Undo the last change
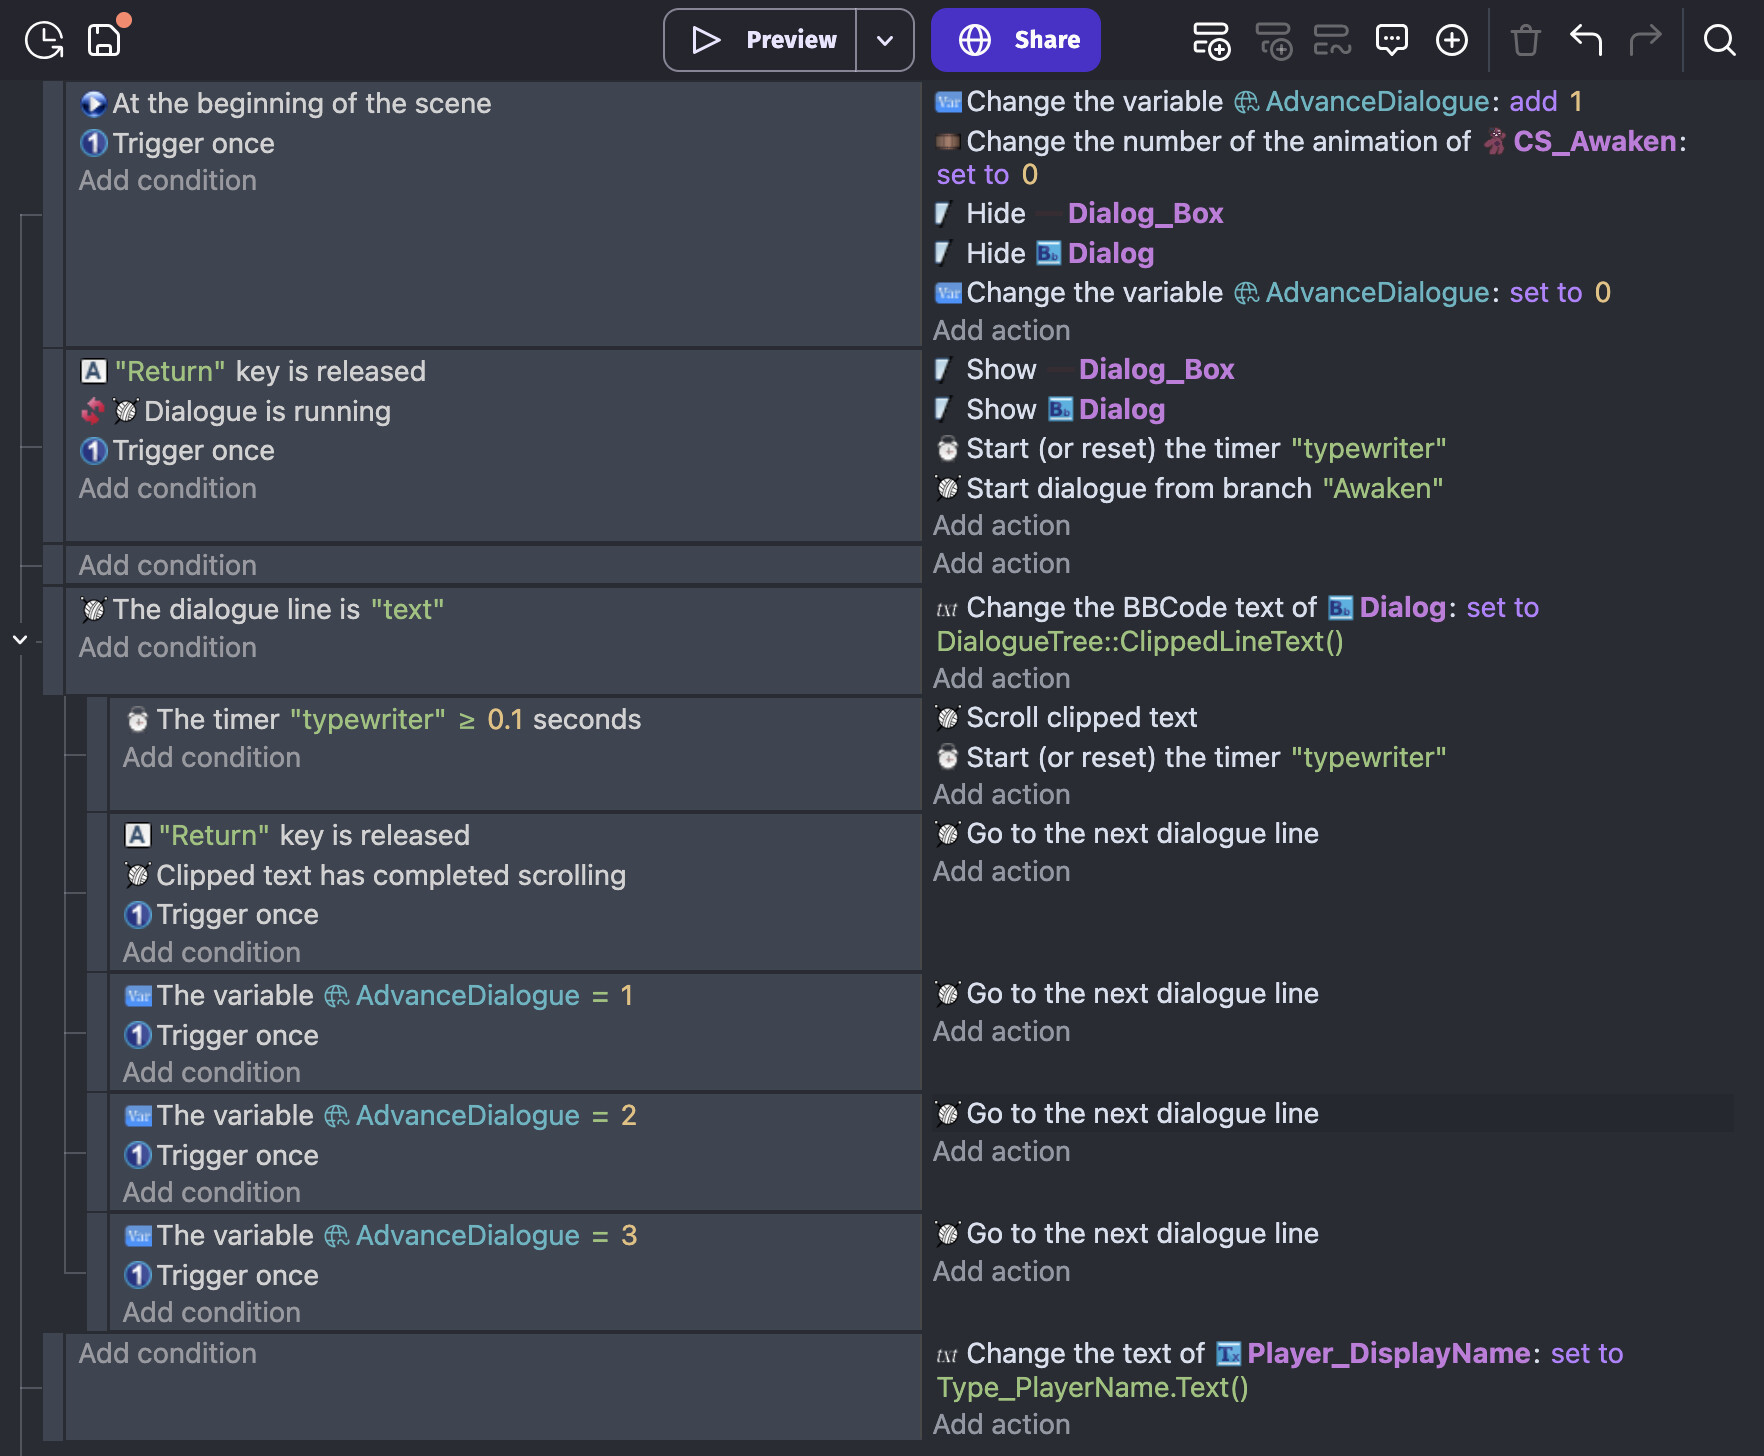This screenshot has height=1456, width=1764. pos(1586,40)
